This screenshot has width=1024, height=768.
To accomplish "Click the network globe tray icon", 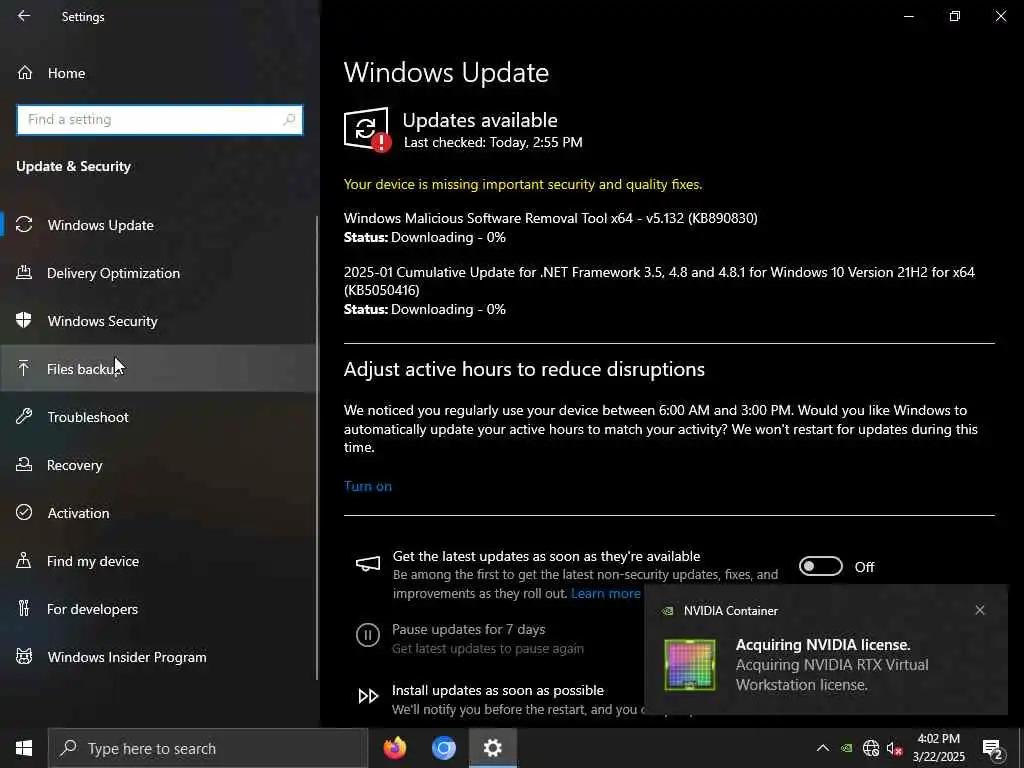I will (x=871, y=748).
